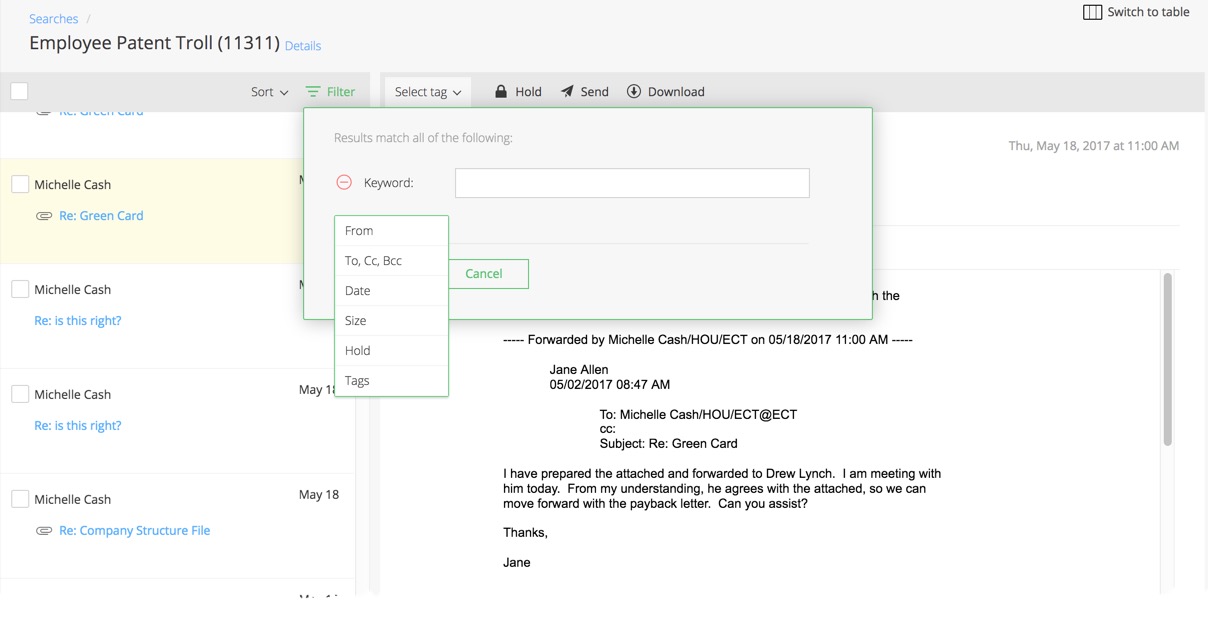This screenshot has height=623, width=1208.
Task: Click the Send paper plane icon
Action: [x=567, y=91]
